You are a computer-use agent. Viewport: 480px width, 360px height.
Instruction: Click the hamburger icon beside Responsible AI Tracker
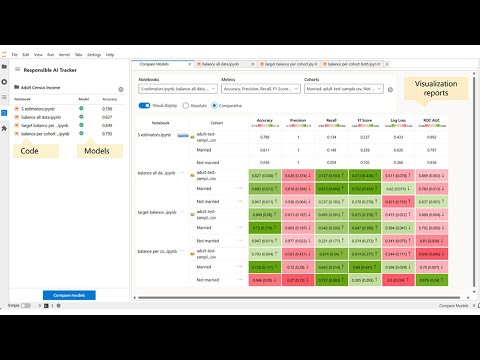17,69
